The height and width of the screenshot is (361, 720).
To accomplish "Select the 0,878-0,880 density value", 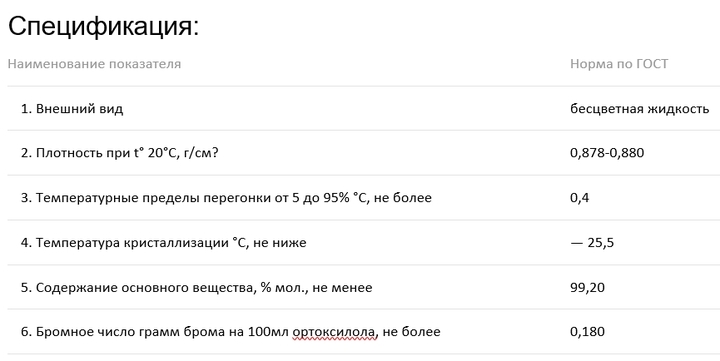I will click(607, 153).
